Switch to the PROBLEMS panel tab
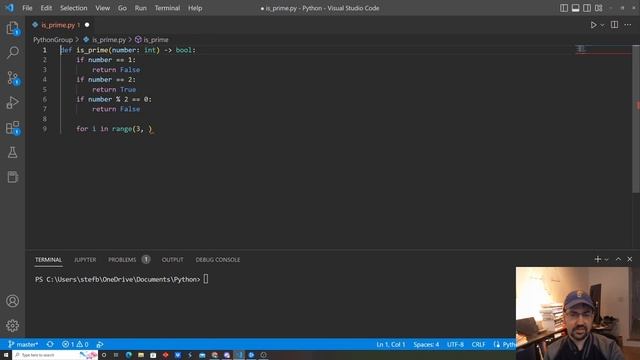The width and height of the screenshot is (640, 360). tap(122, 260)
